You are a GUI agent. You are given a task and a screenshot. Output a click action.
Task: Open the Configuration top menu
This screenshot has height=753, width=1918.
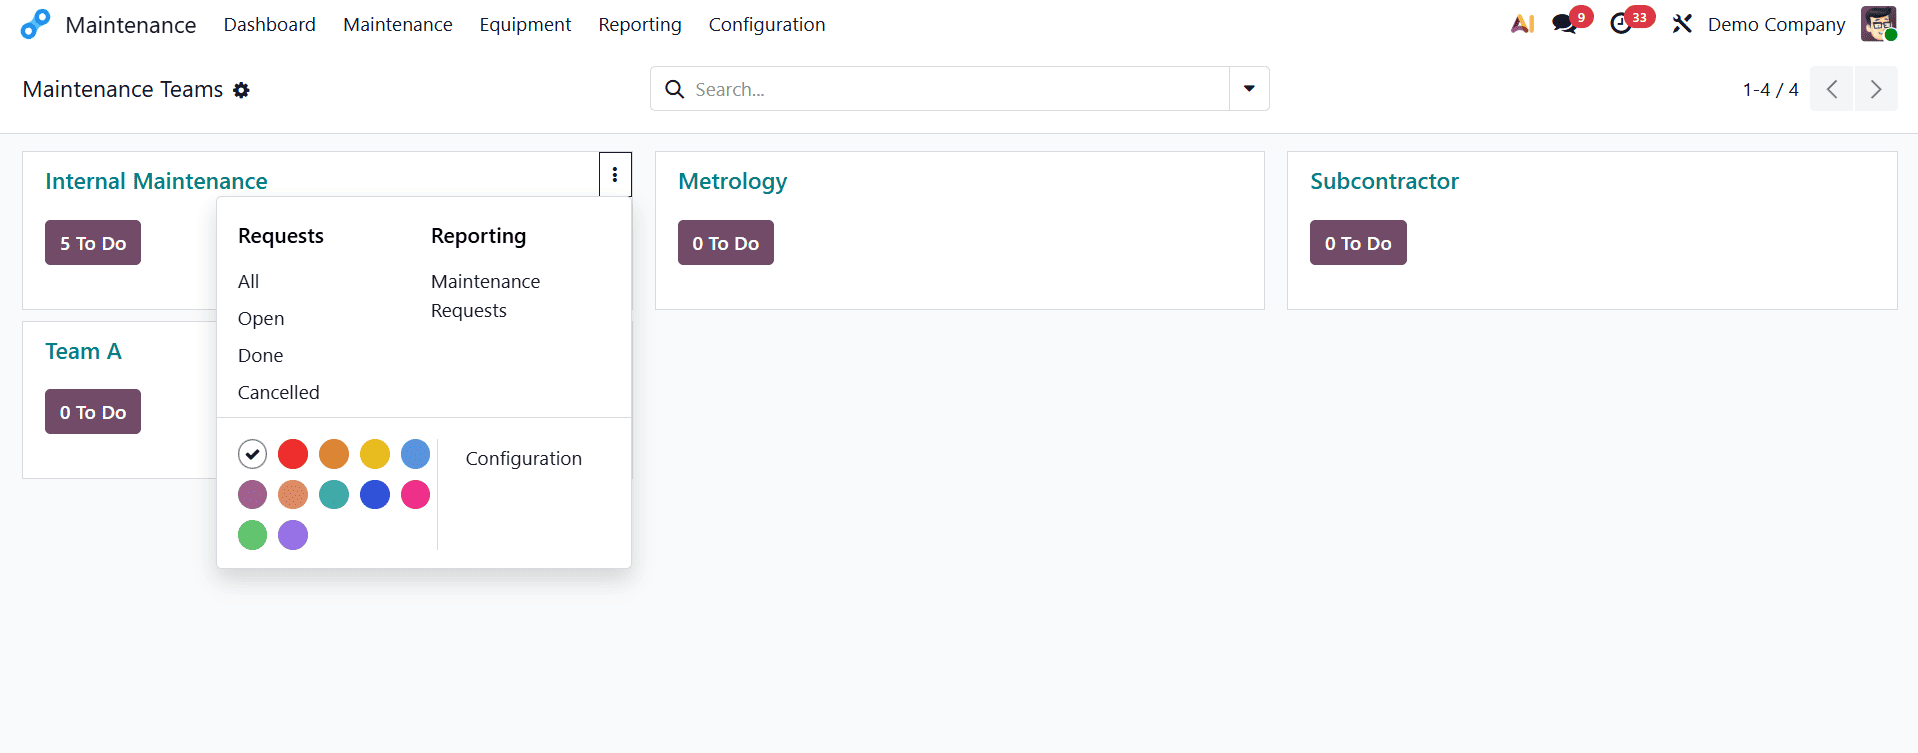coord(767,24)
